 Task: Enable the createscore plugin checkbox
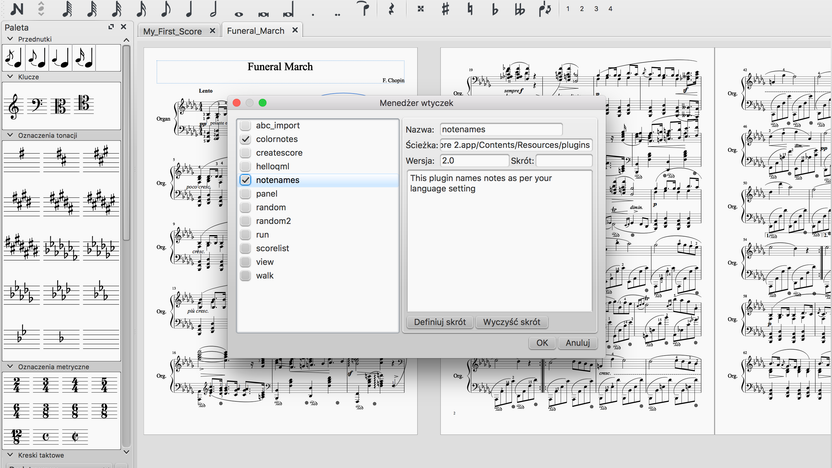(x=245, y=153)
